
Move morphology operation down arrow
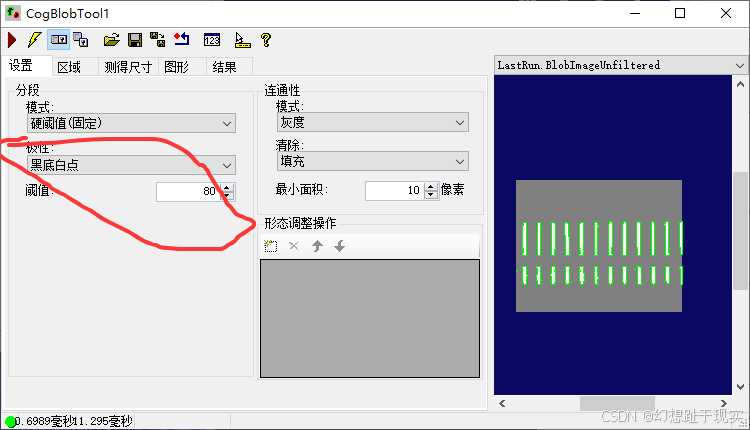(x=340, y=246)
